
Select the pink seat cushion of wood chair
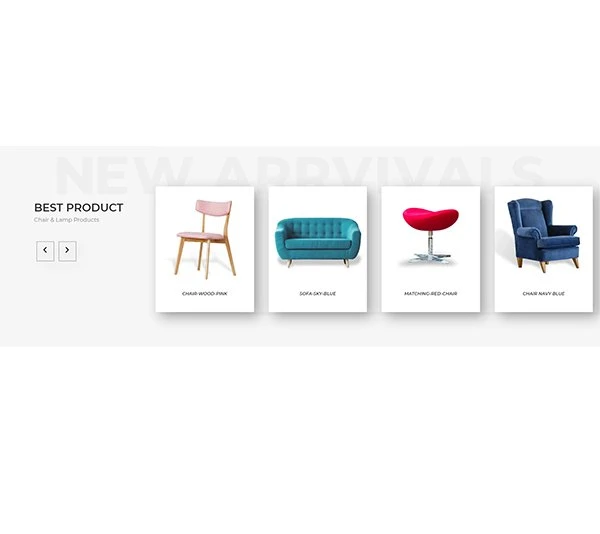pos(200,235)
